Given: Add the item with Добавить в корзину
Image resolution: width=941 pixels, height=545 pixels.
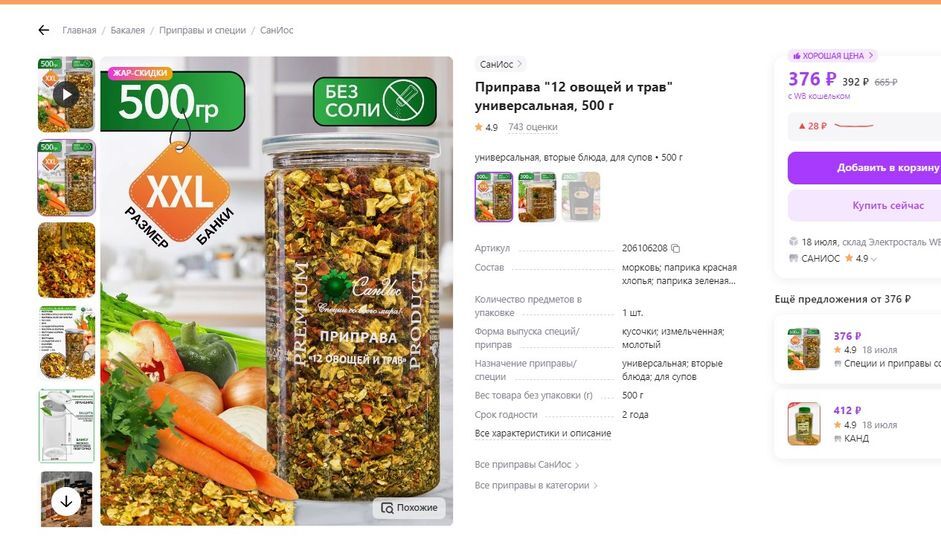Looking at the screenshot, I should pos(864,167).
